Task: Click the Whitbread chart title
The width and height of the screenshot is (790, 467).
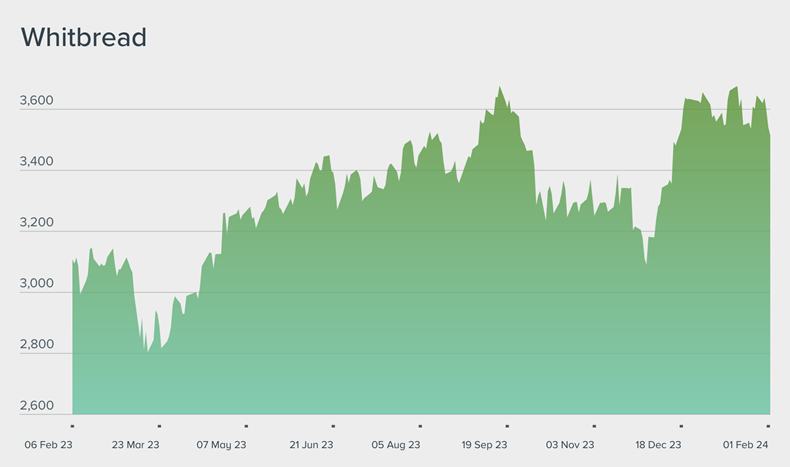Action: click(x=84, y=38)
